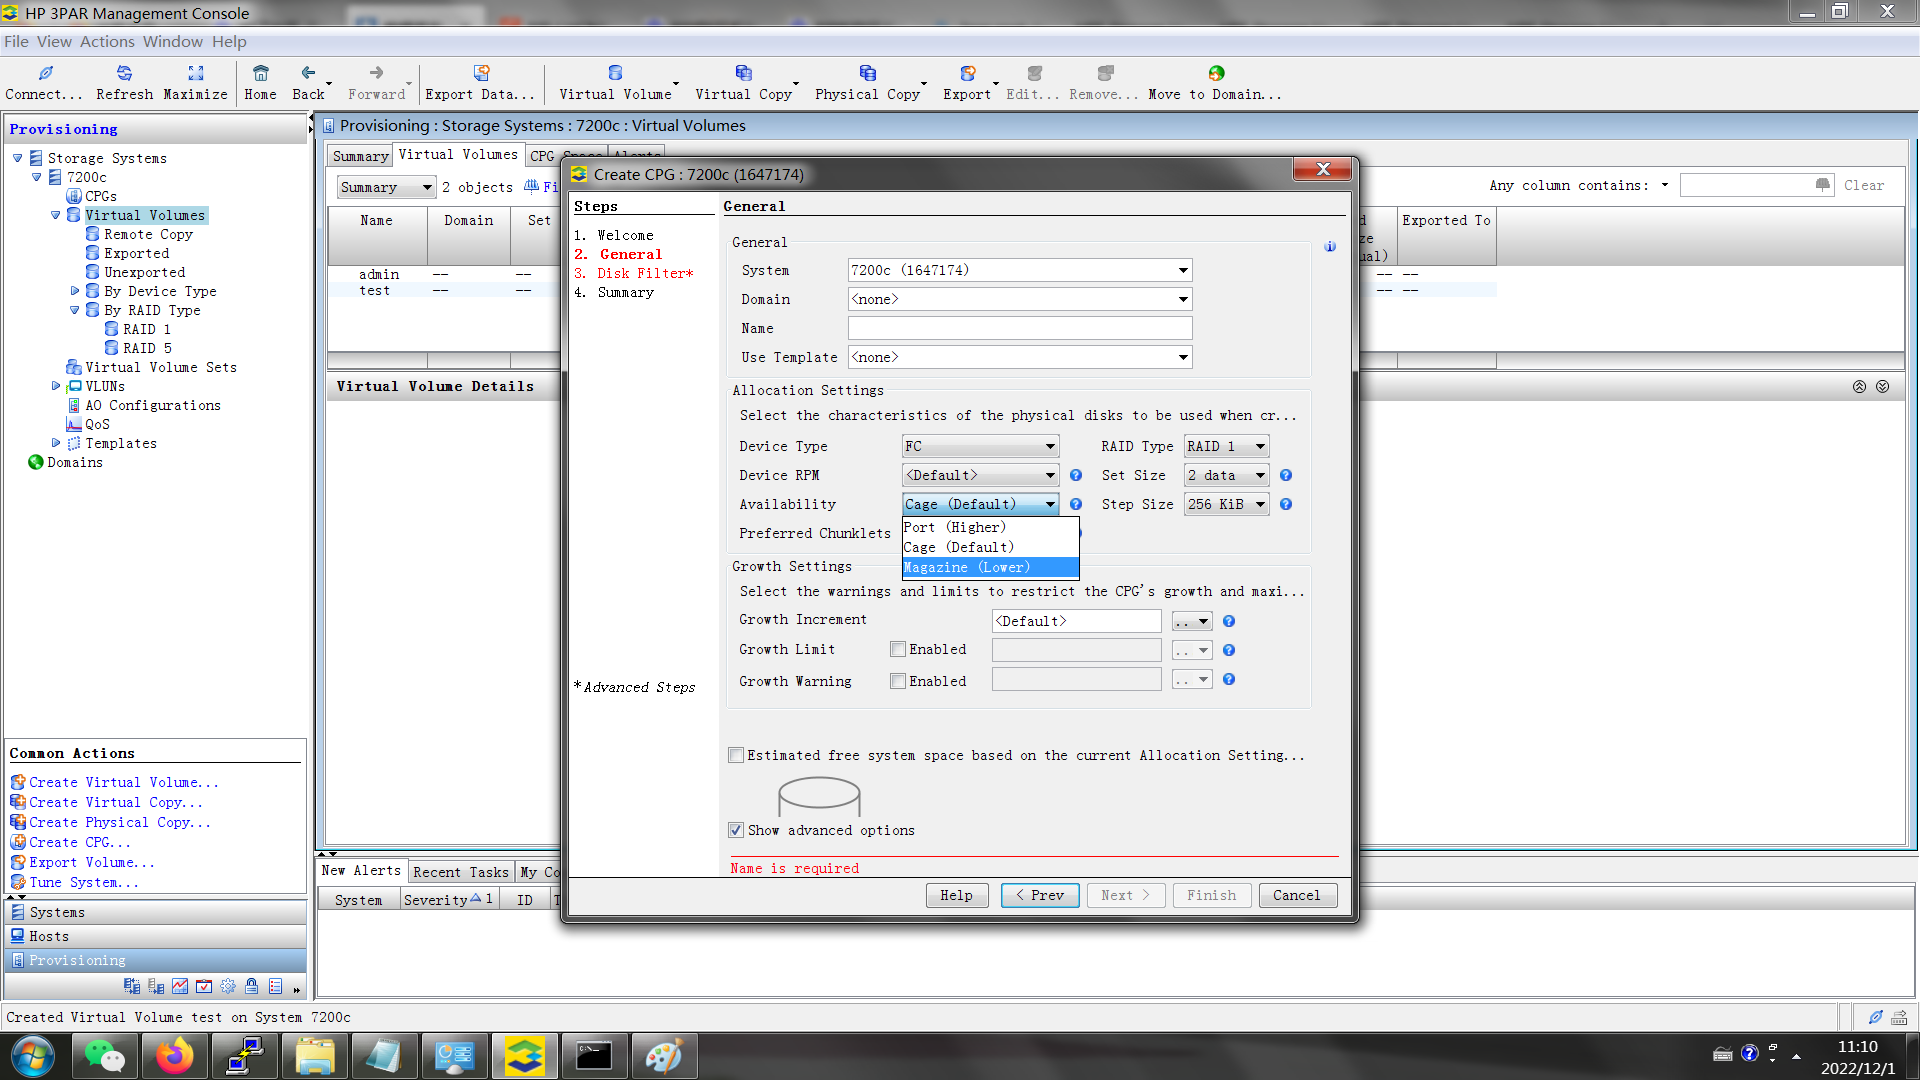Click inside the CPG Name field
1920x1080 pixels.
pyautogui.click(x=1019, y=329)
